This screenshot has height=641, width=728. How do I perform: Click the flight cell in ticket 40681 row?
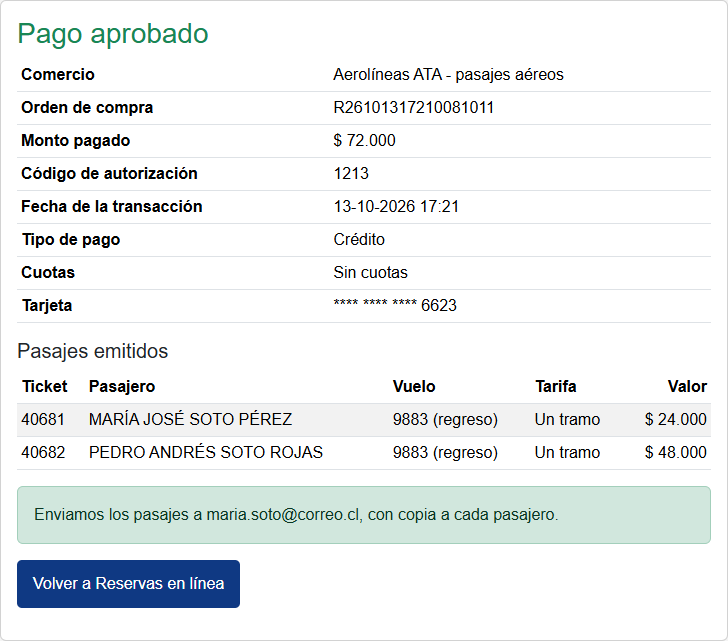click(x=445, y=419)
